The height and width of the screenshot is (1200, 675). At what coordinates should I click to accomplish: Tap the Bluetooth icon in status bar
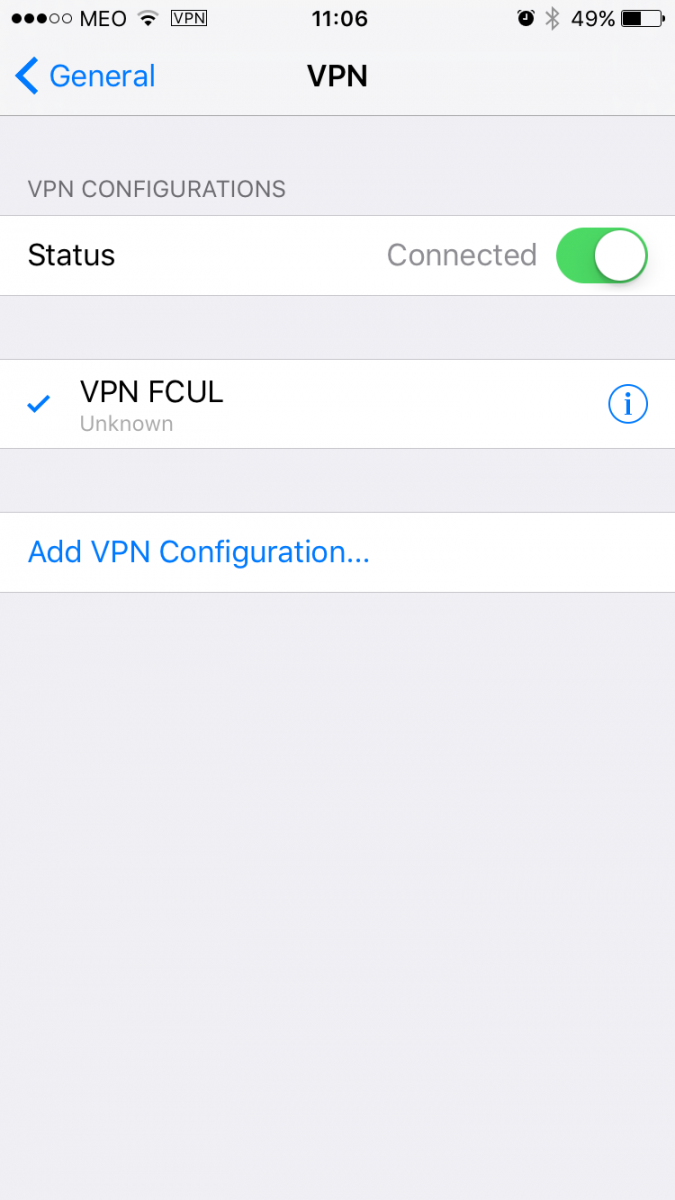[552, 18]
